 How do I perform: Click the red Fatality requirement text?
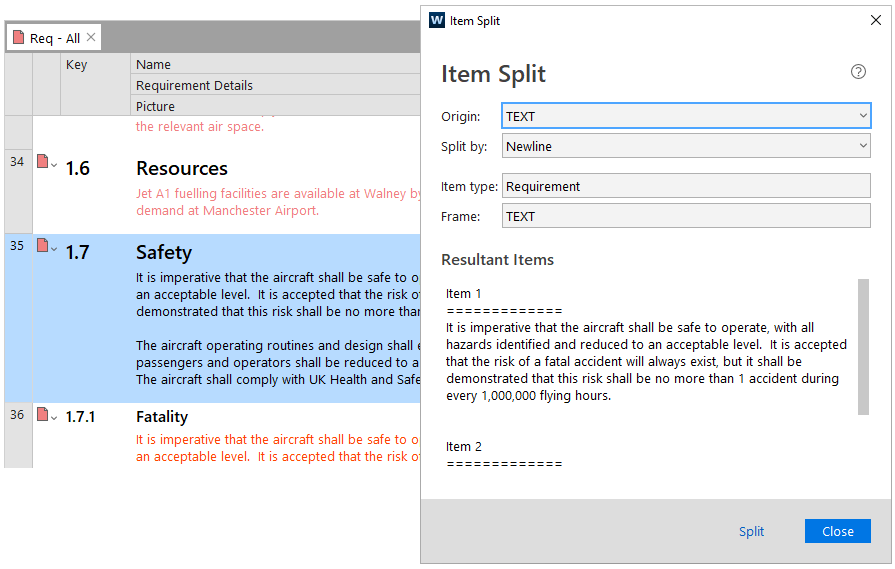pos(278,448)
